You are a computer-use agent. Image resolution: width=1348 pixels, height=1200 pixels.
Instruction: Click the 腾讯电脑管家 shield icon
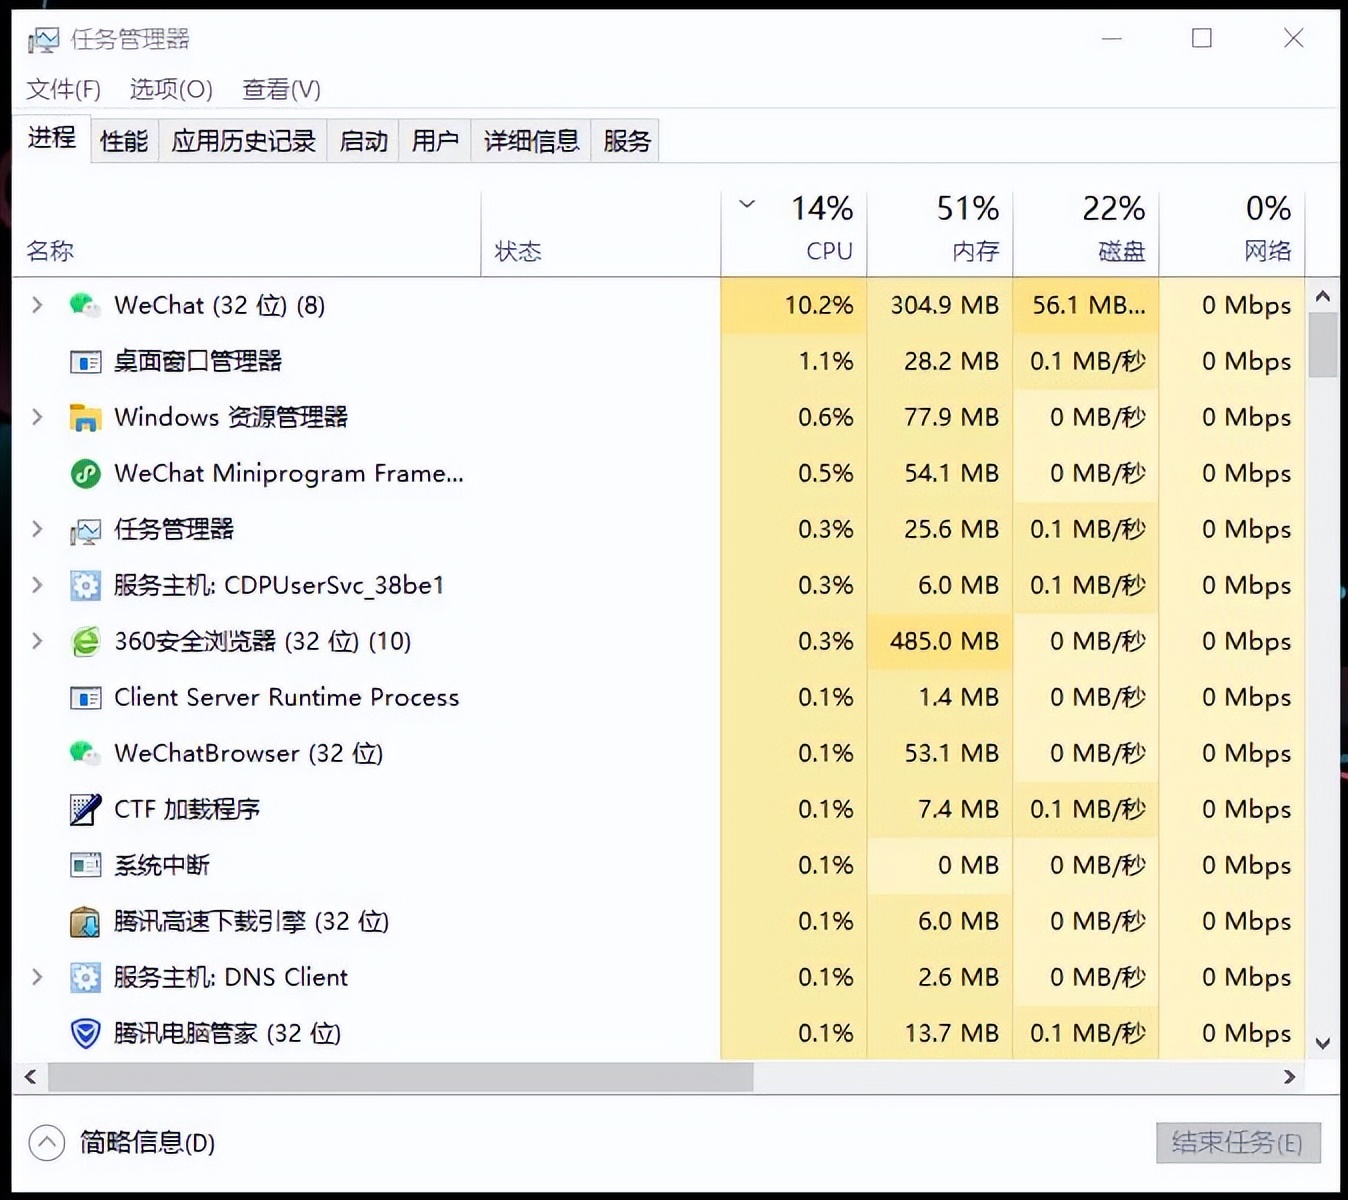point(84,1033)
